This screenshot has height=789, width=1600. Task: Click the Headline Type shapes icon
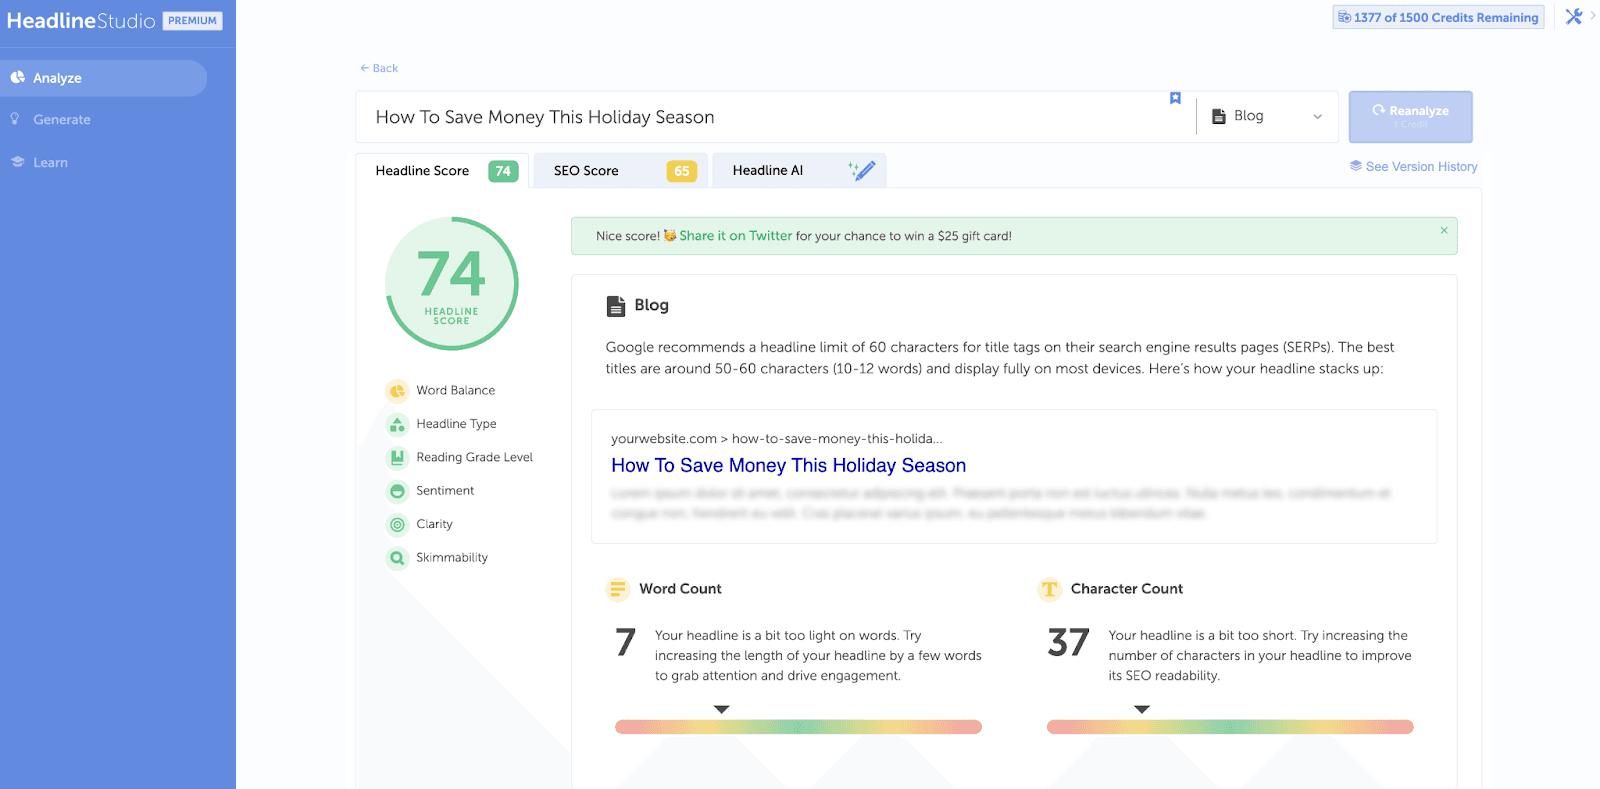click(397, 424)
